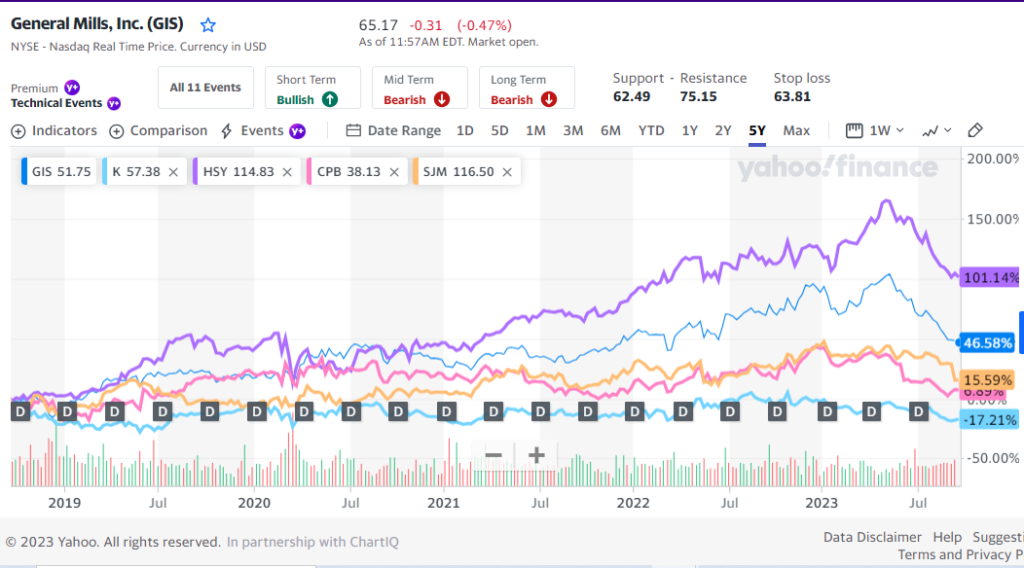Remove the HSY comparison ticker

[287, 172]
